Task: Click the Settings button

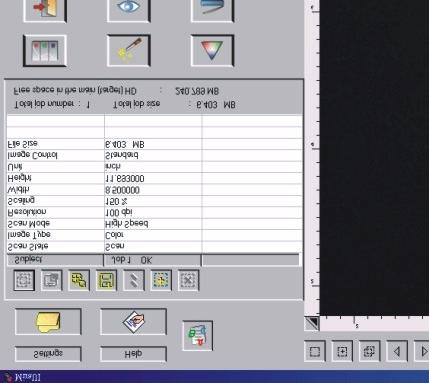Action: click(48, 354)
